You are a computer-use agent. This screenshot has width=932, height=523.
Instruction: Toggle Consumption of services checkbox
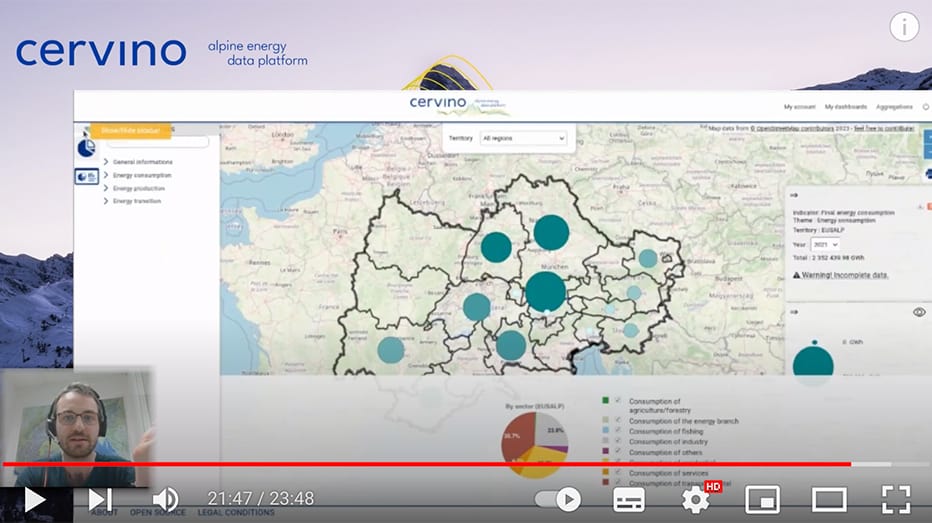click(x=618, y=472)
